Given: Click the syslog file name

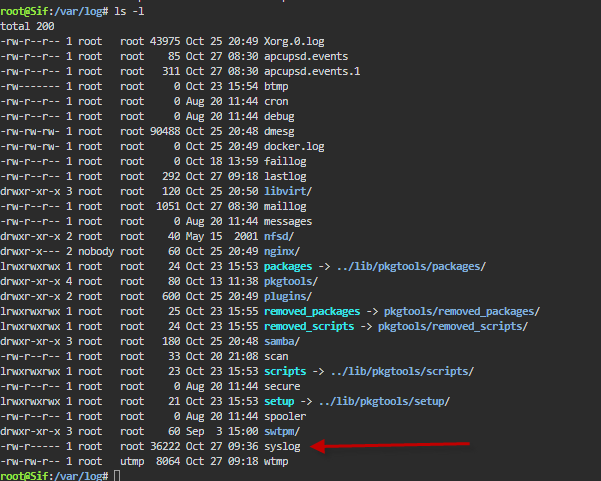Looking at the screenshot, I should [x=282, y=447].
